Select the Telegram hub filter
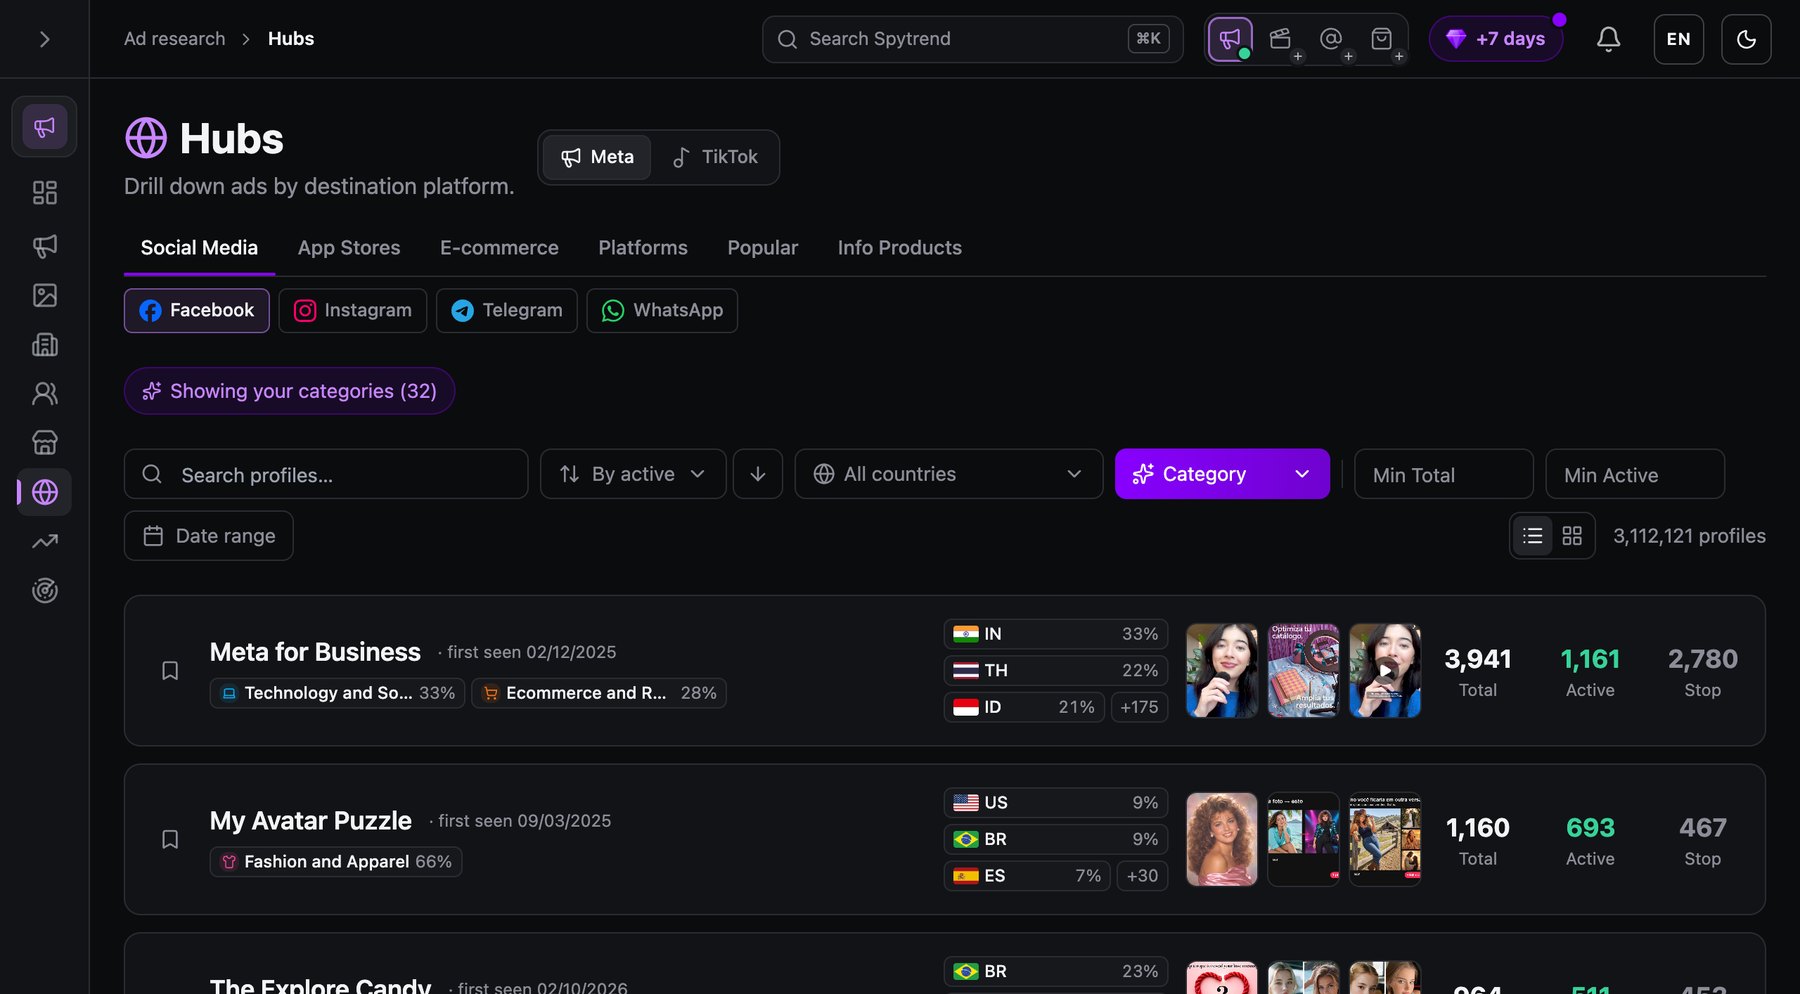 coord(507,311)
